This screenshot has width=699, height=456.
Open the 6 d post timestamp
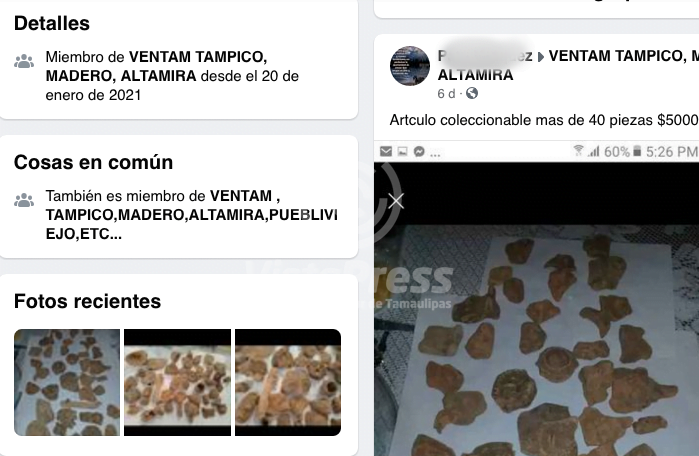coord(446,94)
